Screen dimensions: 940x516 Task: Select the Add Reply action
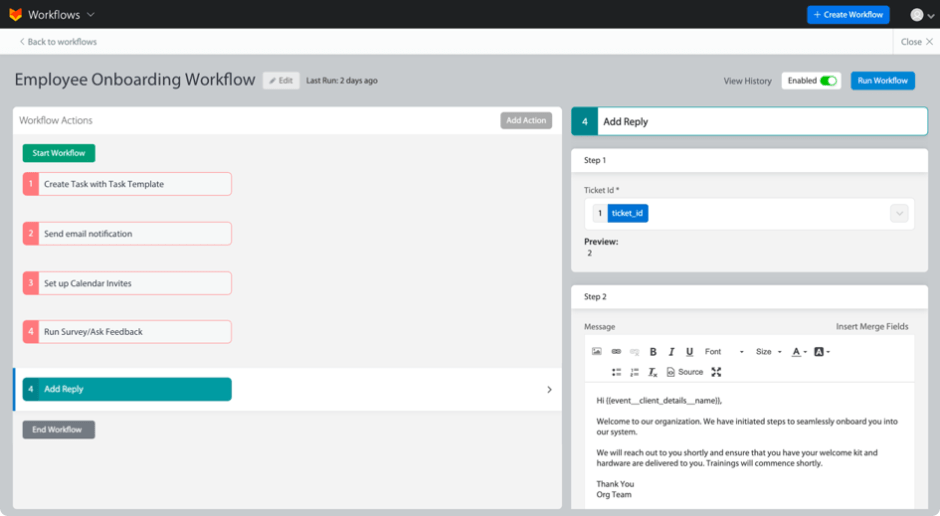tap(127, 389)
